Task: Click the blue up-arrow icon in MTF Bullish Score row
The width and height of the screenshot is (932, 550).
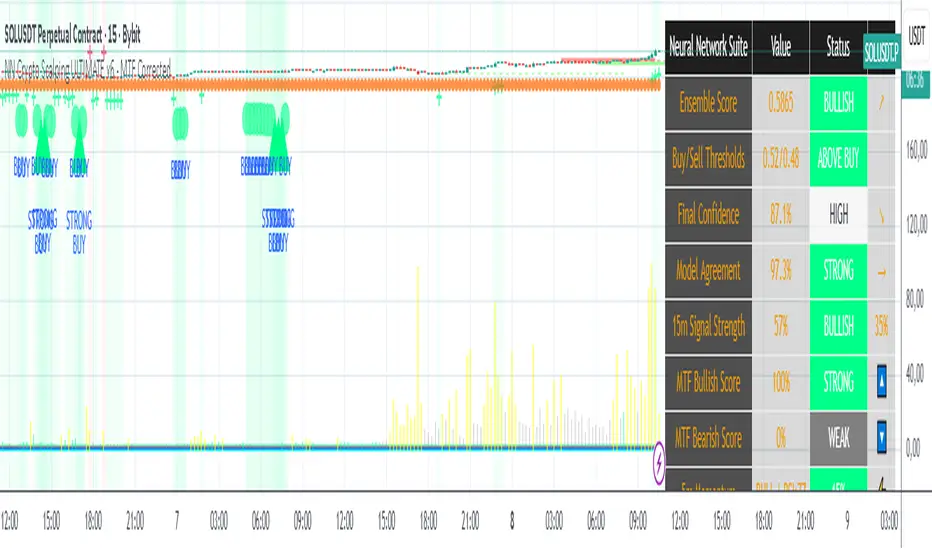Action: [x=881, y=382]
